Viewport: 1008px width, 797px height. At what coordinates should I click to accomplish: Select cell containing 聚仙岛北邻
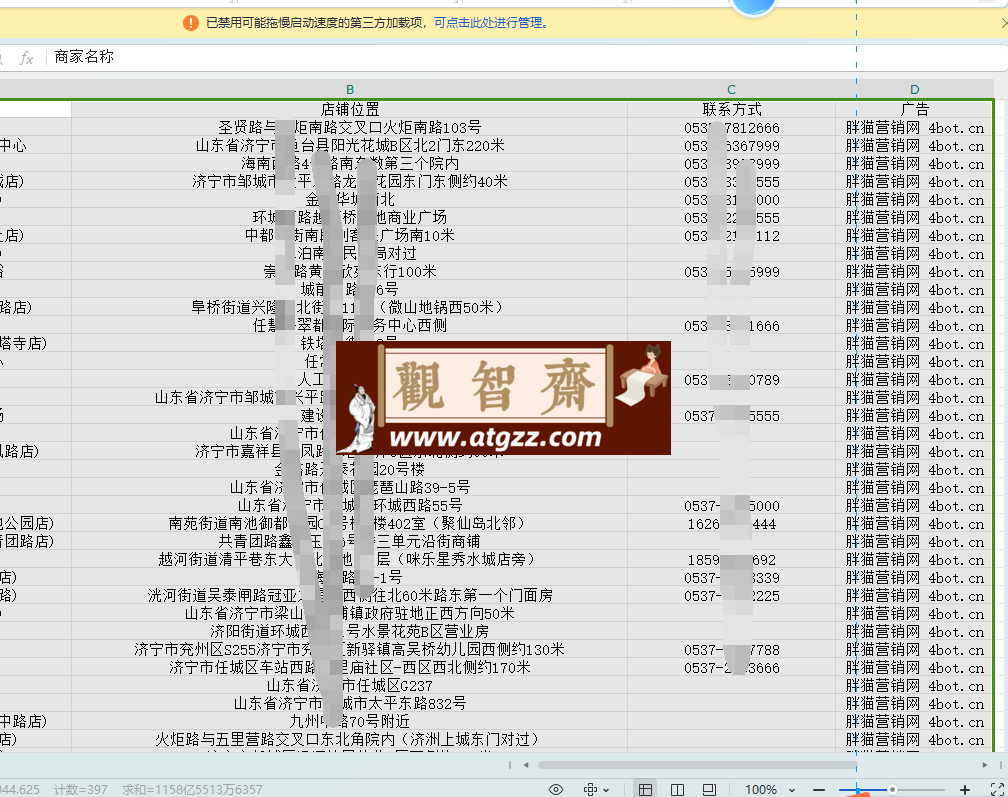[350, 524]
